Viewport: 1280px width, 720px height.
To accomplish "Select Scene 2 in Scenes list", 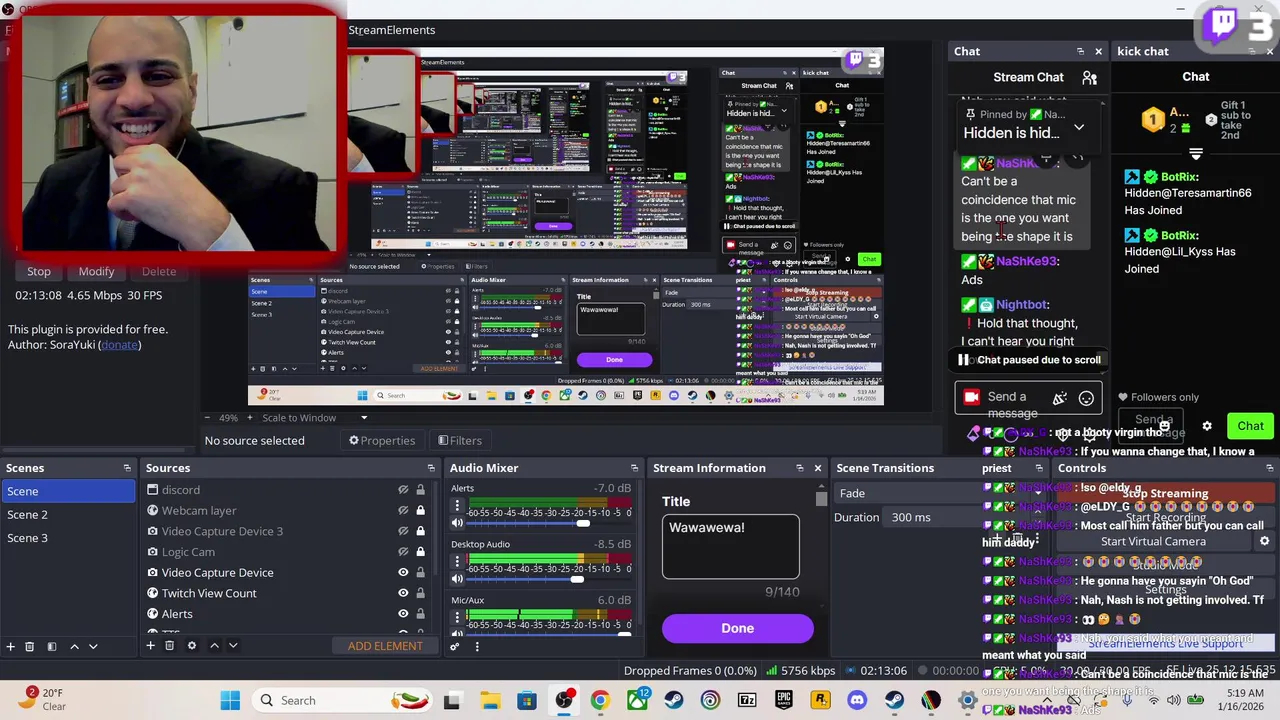I will [68, 514].
